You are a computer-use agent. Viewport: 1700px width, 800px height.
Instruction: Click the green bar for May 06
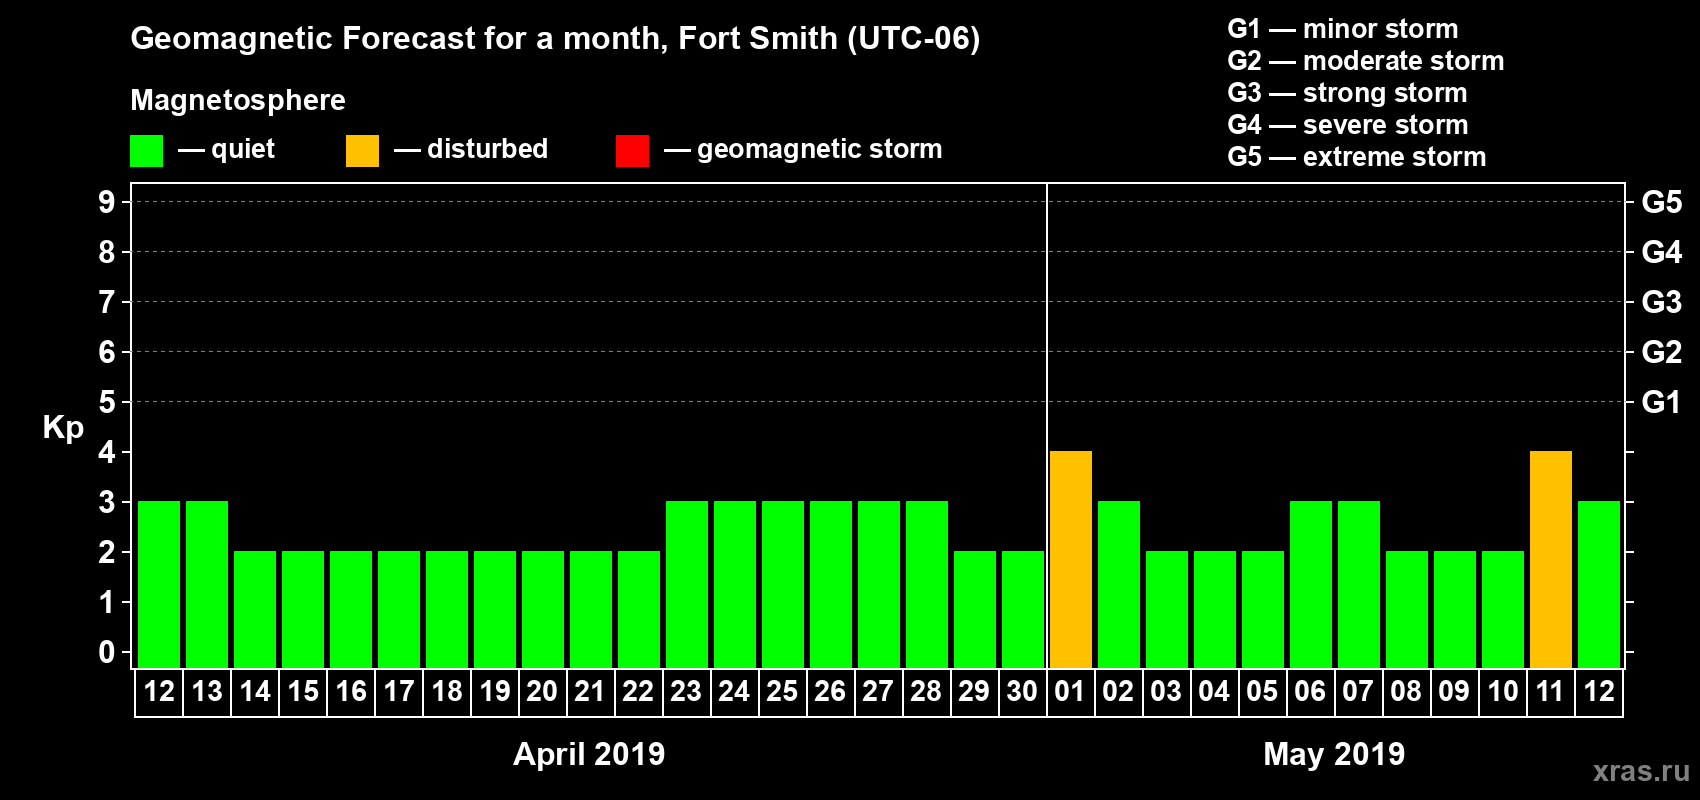[x=1311, y=584]
